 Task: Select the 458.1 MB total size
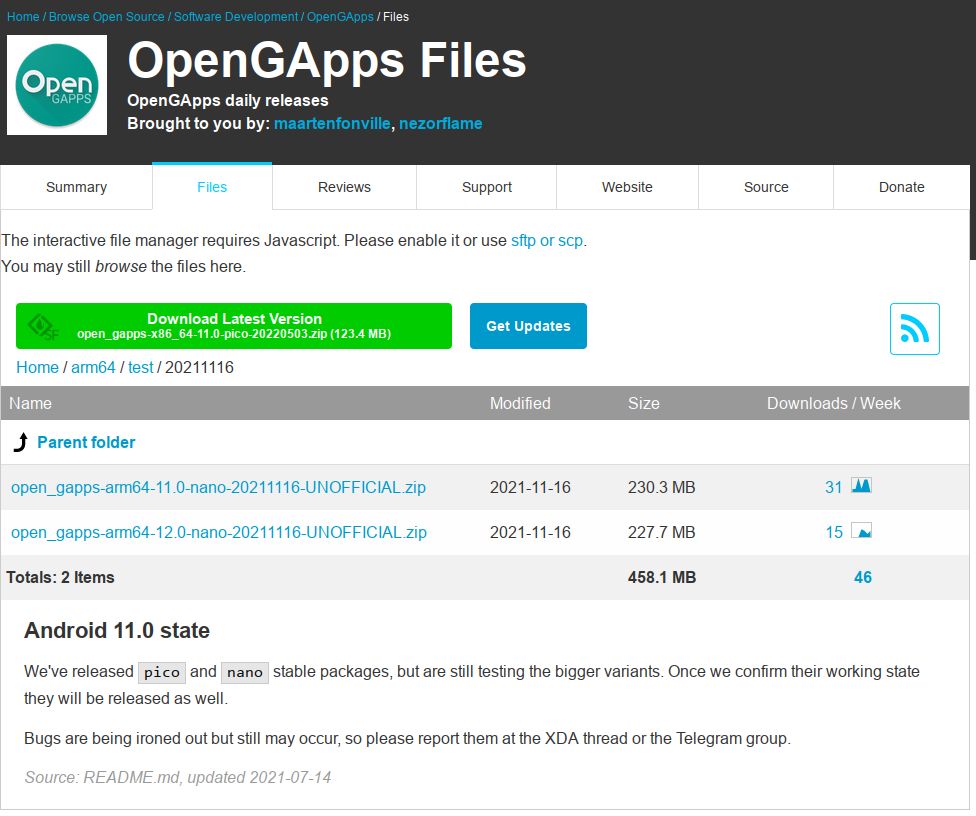click(662, 577)
